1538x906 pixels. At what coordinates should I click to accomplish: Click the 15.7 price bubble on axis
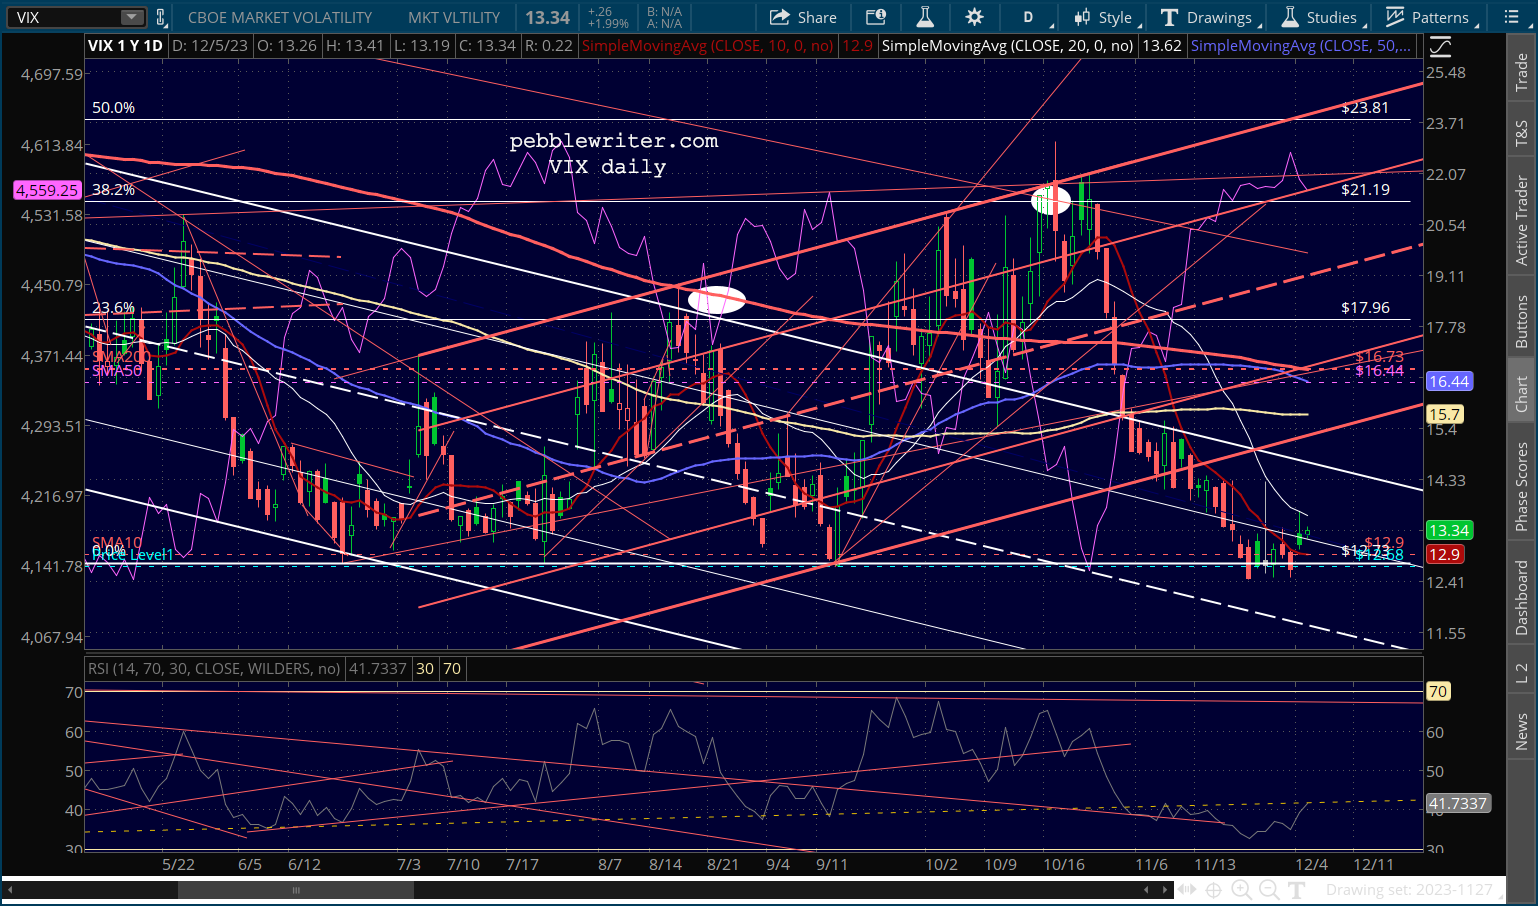(1444, 414)
